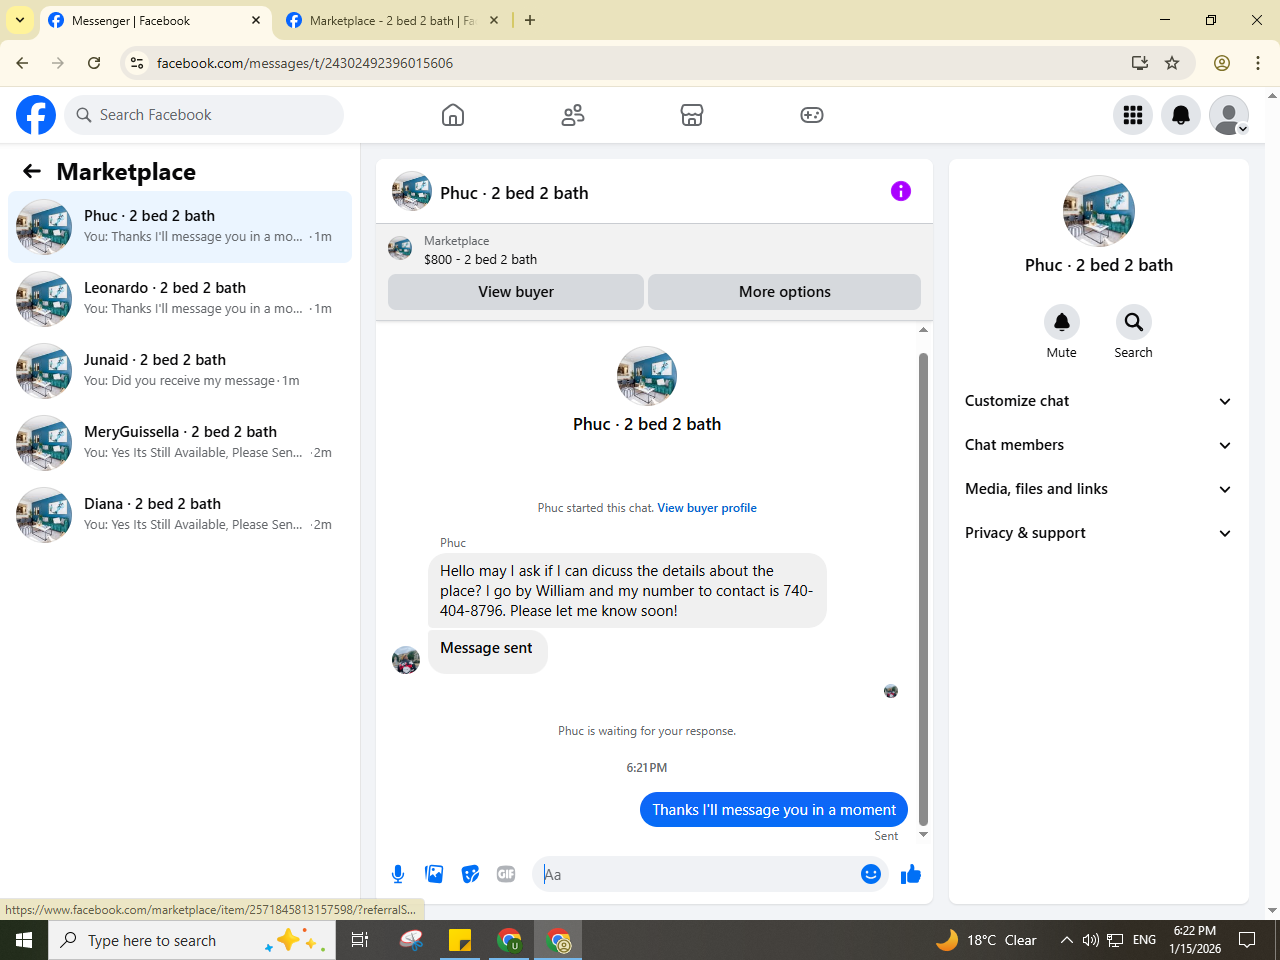Go back with the Marketplace arrow
This screenshot has width=1280, height=960.
tap(32, 171)
